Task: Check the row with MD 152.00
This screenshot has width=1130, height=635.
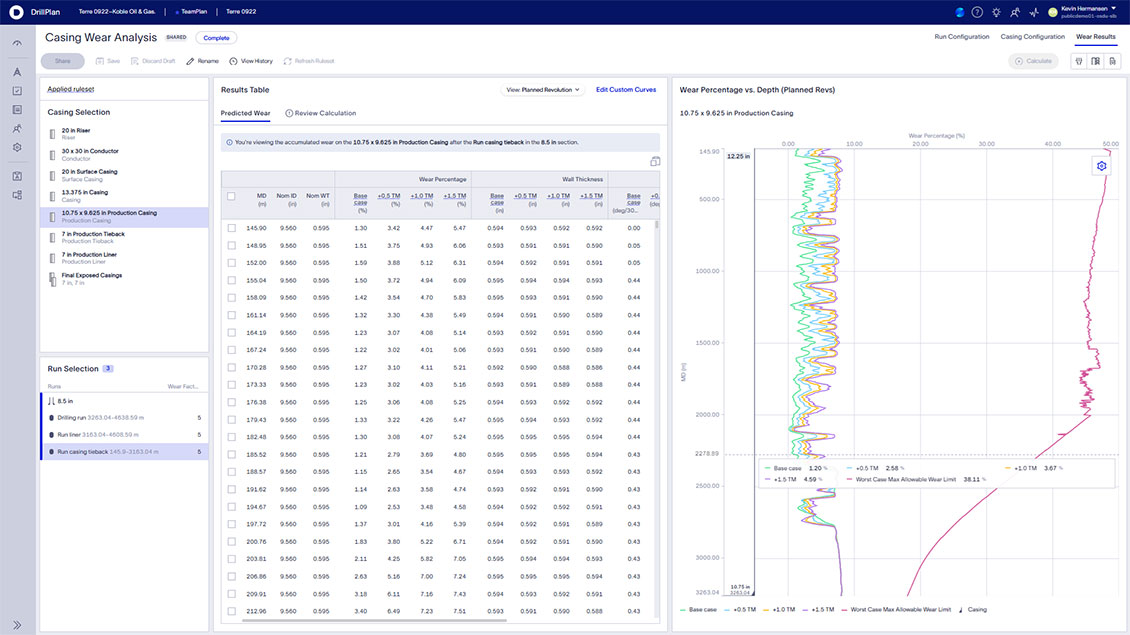Action: [231, 262]
